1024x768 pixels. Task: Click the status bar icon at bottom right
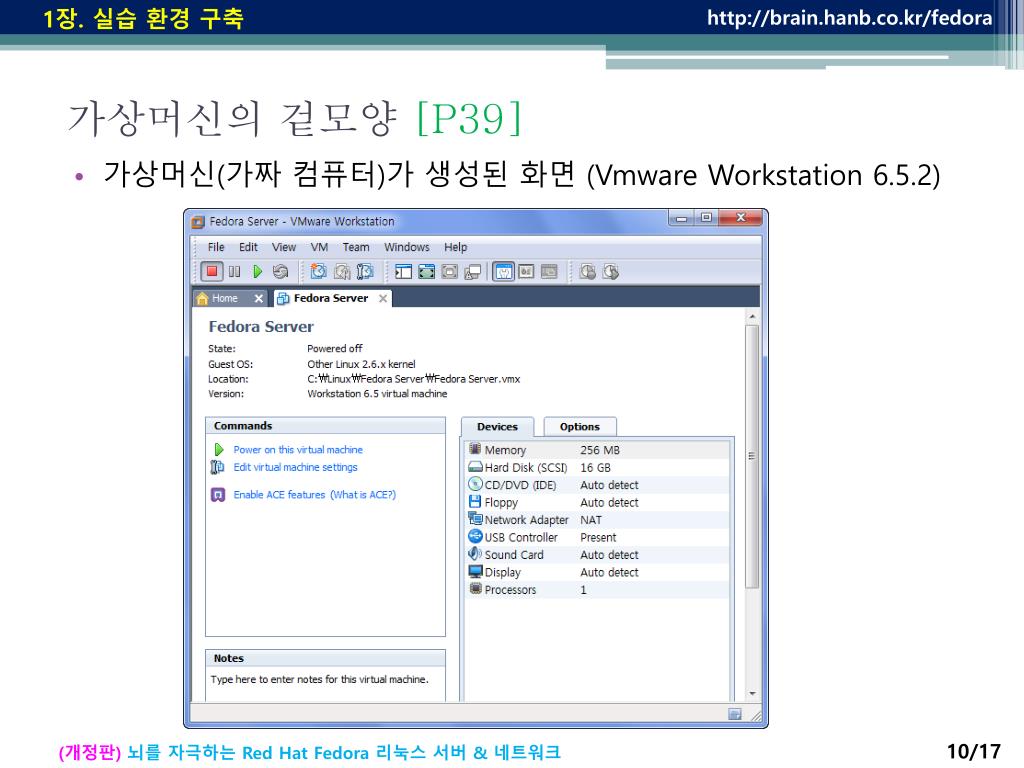[x=735, y=714]
